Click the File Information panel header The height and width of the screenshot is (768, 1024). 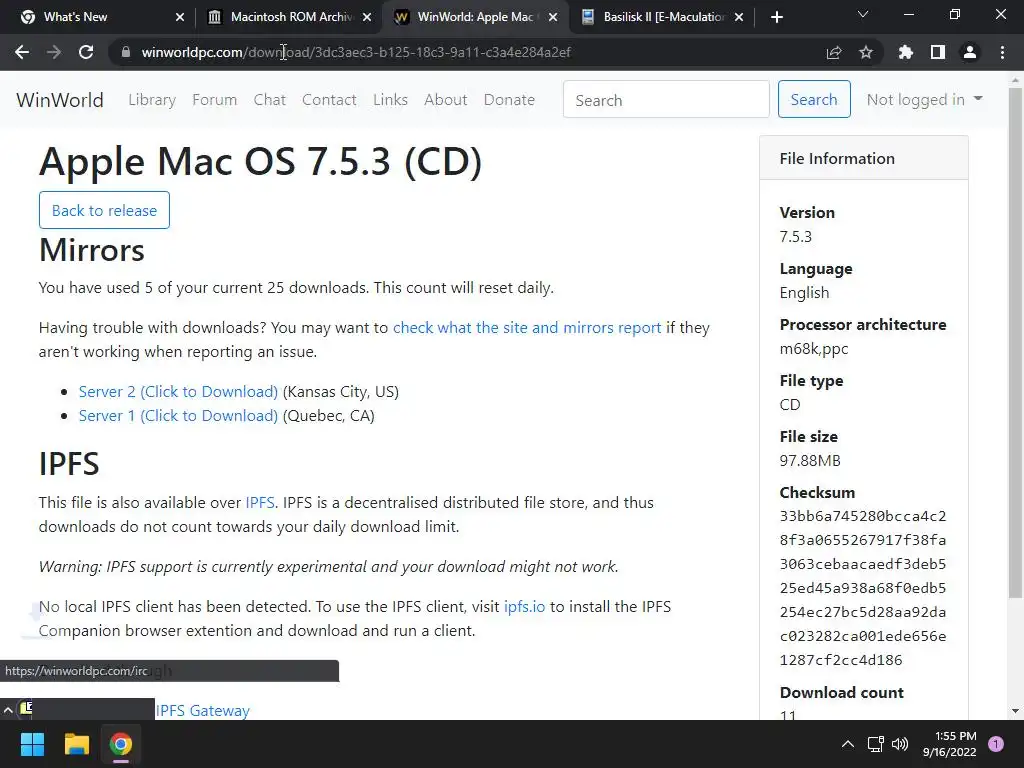click(863, 158)
